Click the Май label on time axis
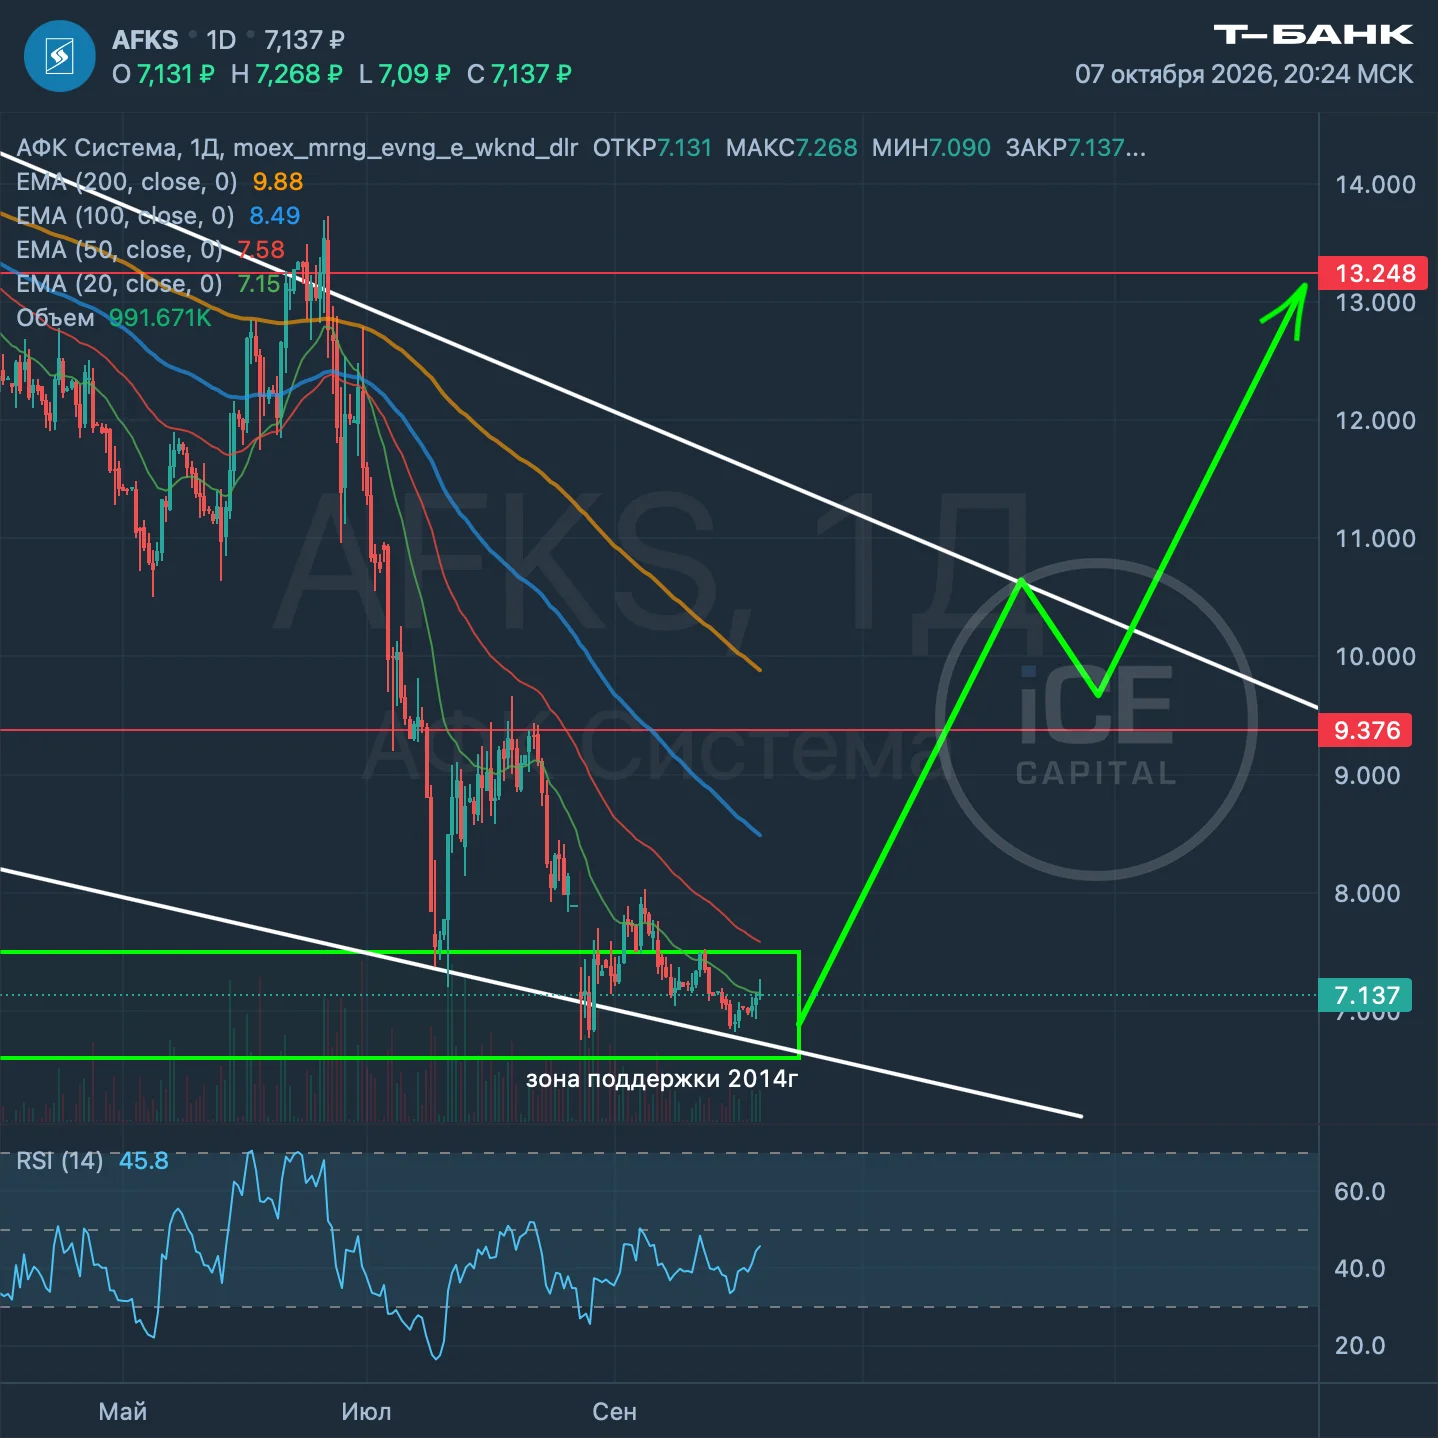Image resolution: width=1438 pixels, height=1438 pixels. click(123, 1411)
